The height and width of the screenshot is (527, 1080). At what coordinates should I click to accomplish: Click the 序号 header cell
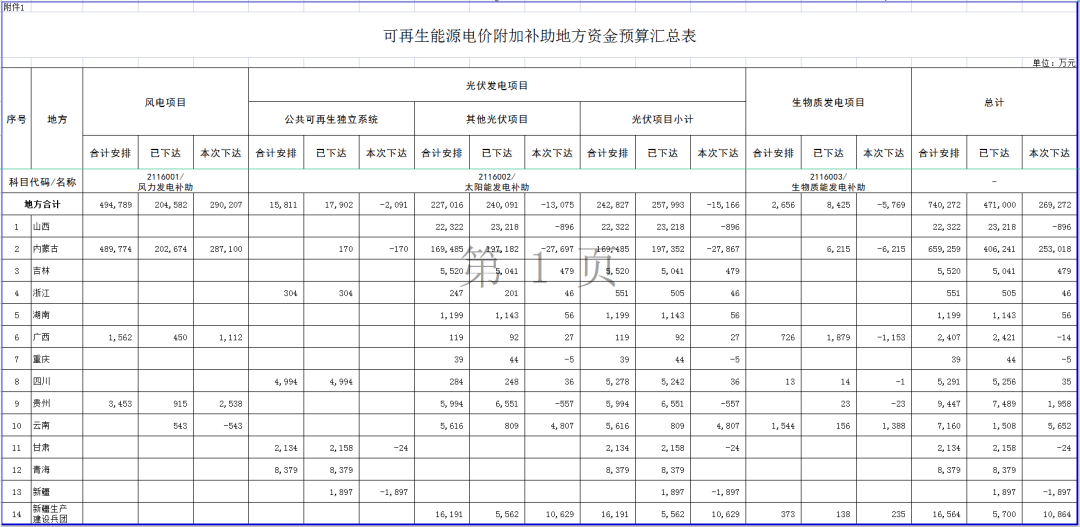pyautogui.click(x=17, y=118)
